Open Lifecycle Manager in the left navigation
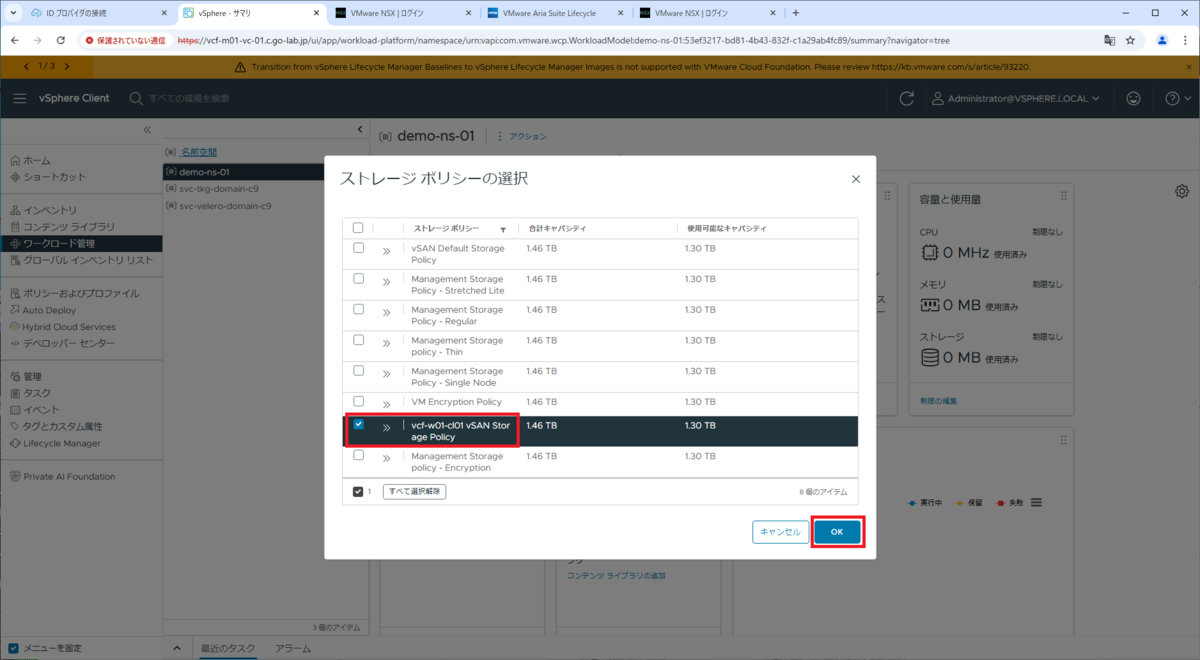 (62, 443)
